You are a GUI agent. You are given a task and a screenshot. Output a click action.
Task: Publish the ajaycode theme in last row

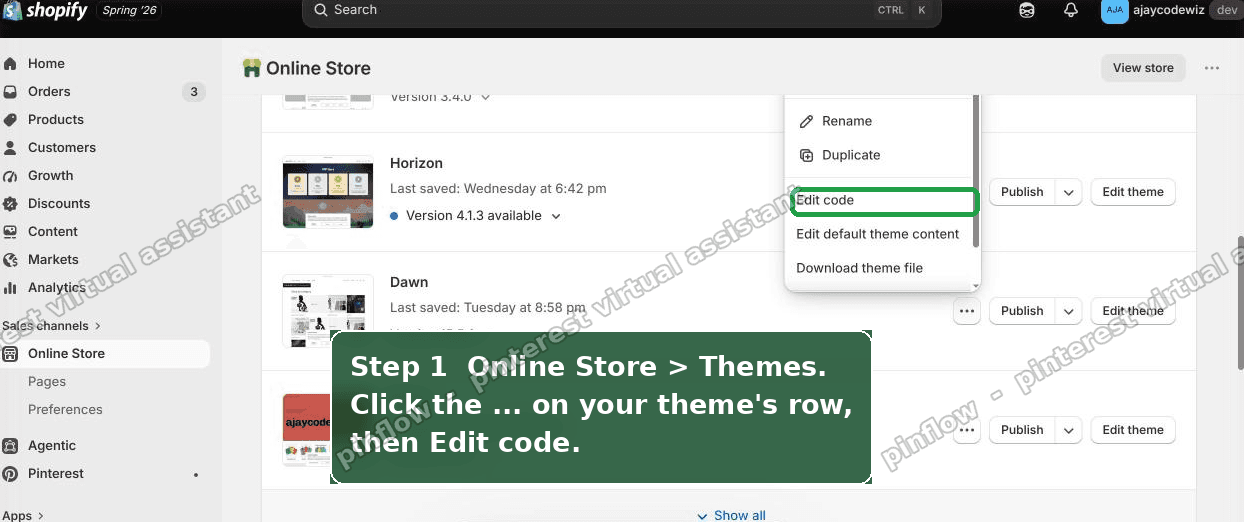(x=1022, y=430)
